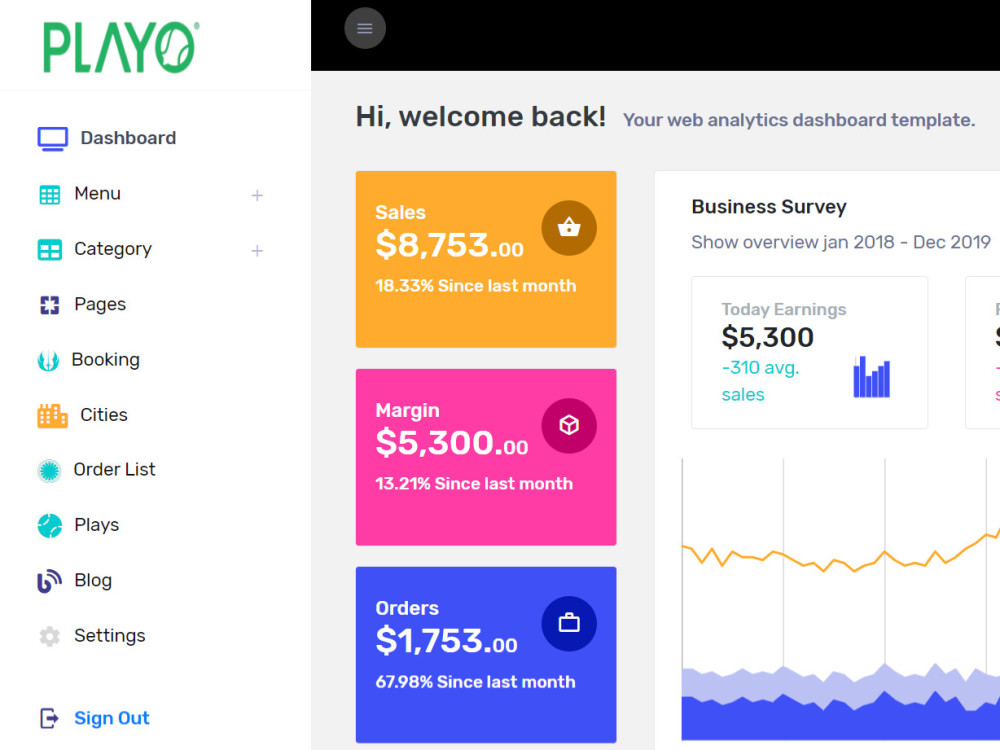Image resolution: width=1000 pixels, height=750 pixels.
Task: Open the Dashboard menu item
Action: pyautogui.click(x=128, y=138)
